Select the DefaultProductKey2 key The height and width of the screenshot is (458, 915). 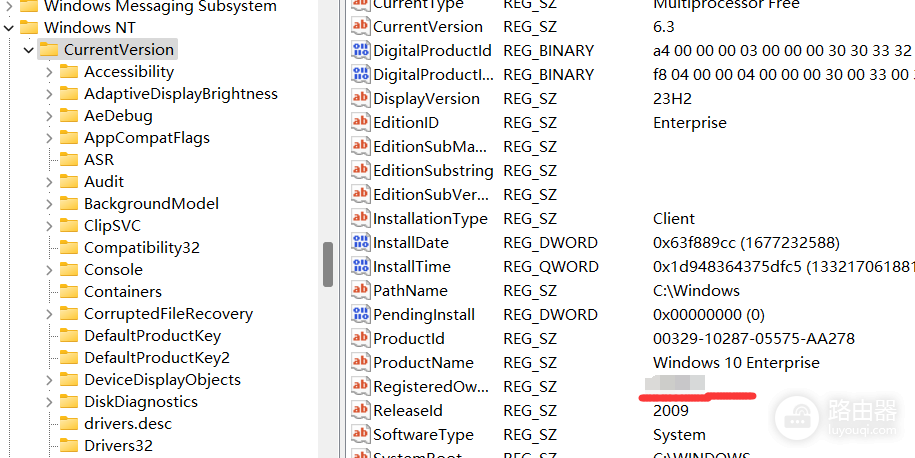click(x=157, y=358)
